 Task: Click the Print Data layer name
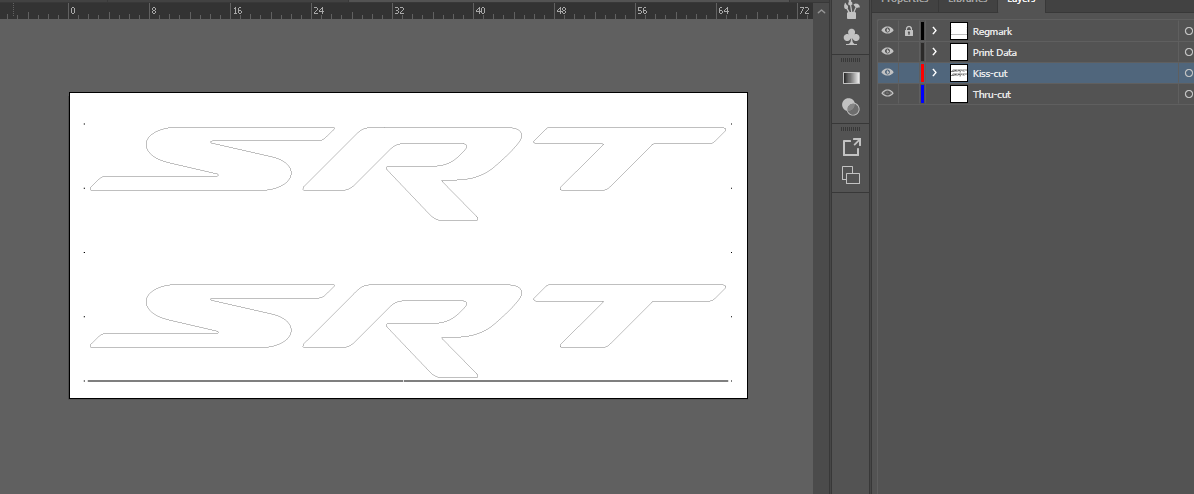pyautogui.click(x=994, y=53)
